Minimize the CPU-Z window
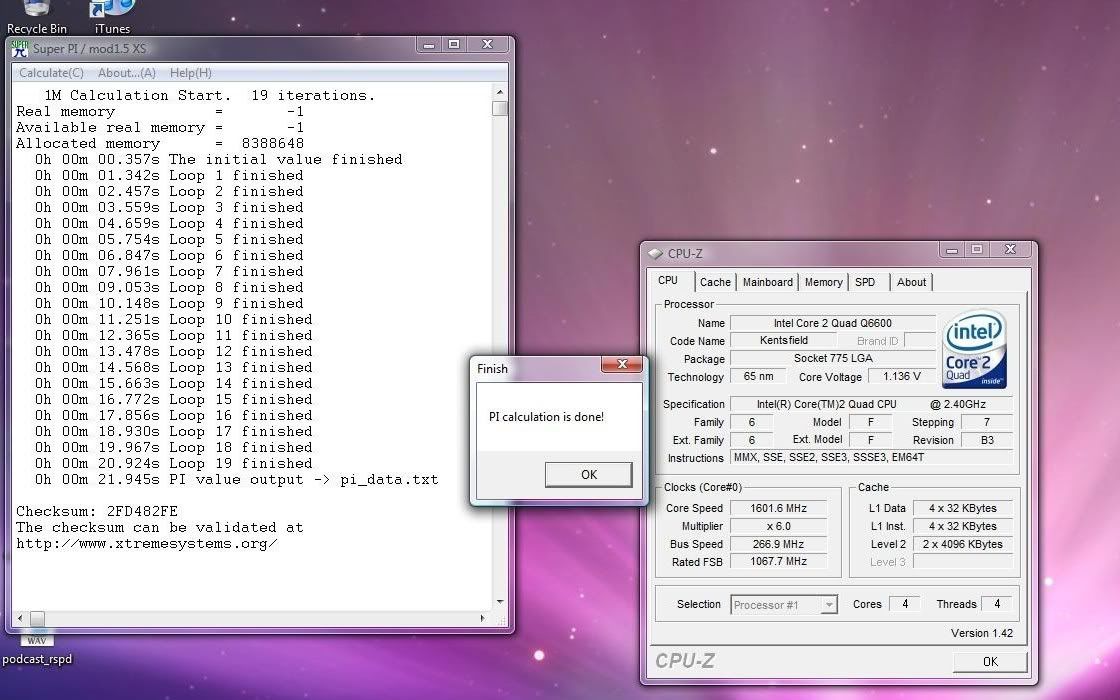This screenshot has width=1120, height=700. click(x=951, y=250)
